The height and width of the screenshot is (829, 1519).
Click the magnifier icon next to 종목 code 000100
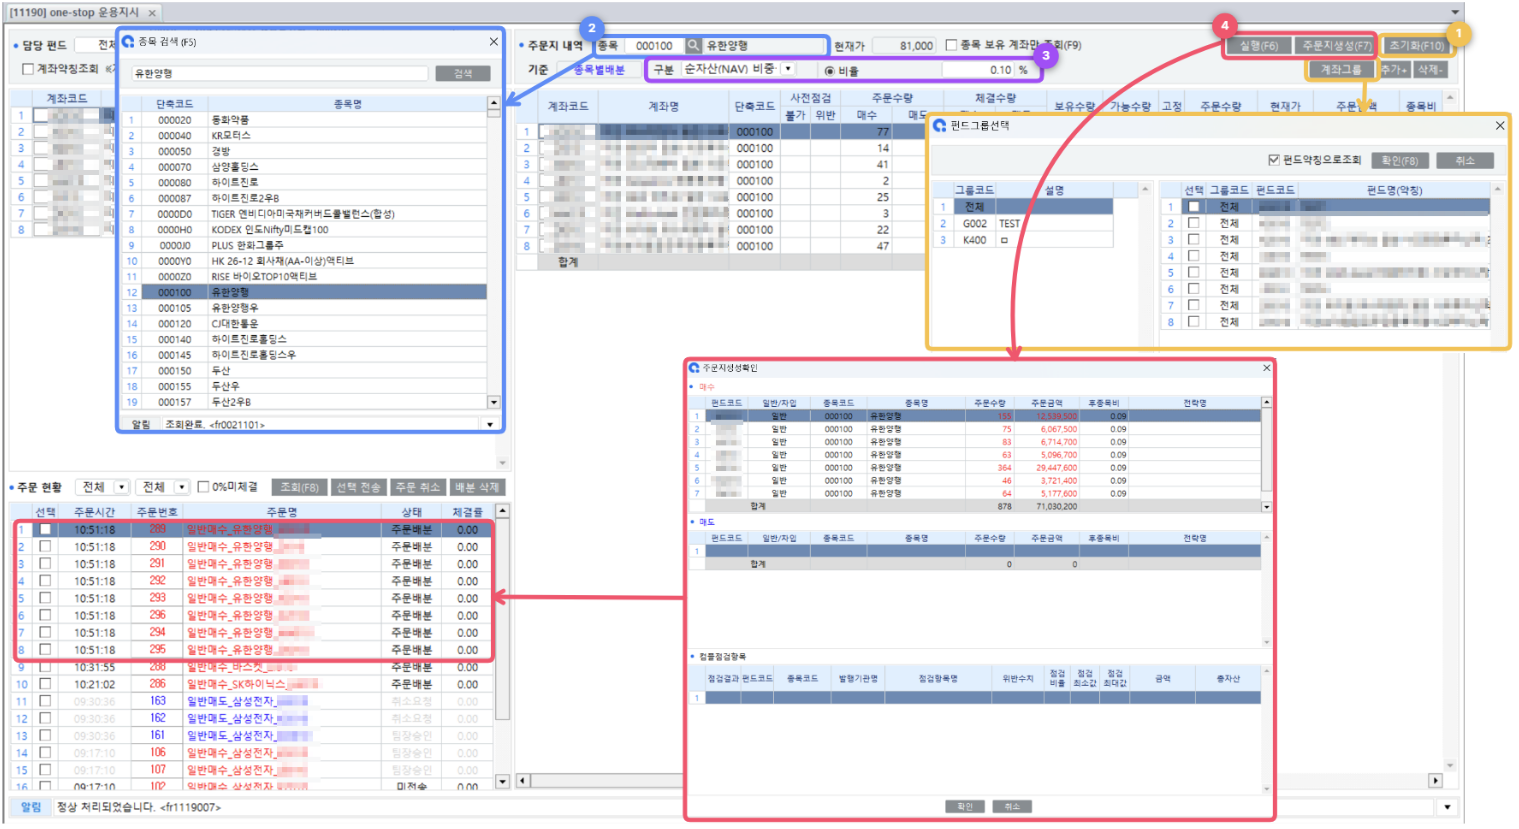pyautogui.click(x=693, y=45)
